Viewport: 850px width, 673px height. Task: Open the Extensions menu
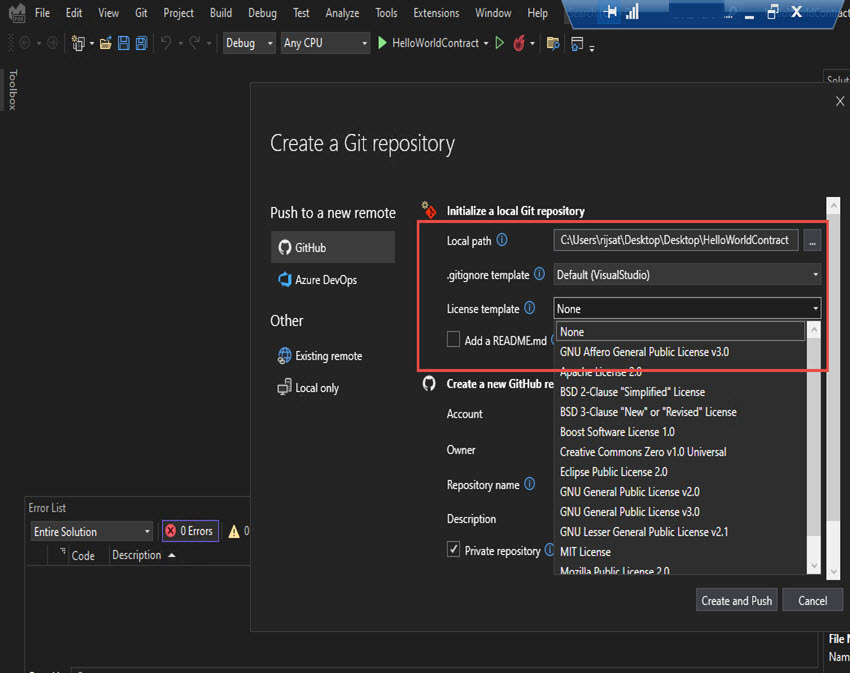click(x=435, y=13)
